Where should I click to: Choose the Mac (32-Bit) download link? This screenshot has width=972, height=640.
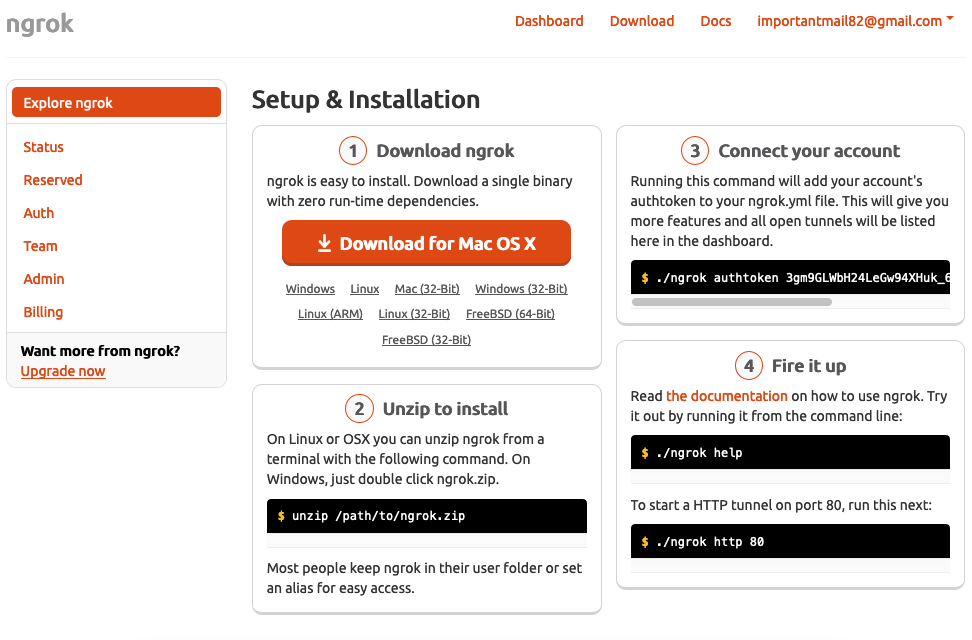click(x=427, y=289)
